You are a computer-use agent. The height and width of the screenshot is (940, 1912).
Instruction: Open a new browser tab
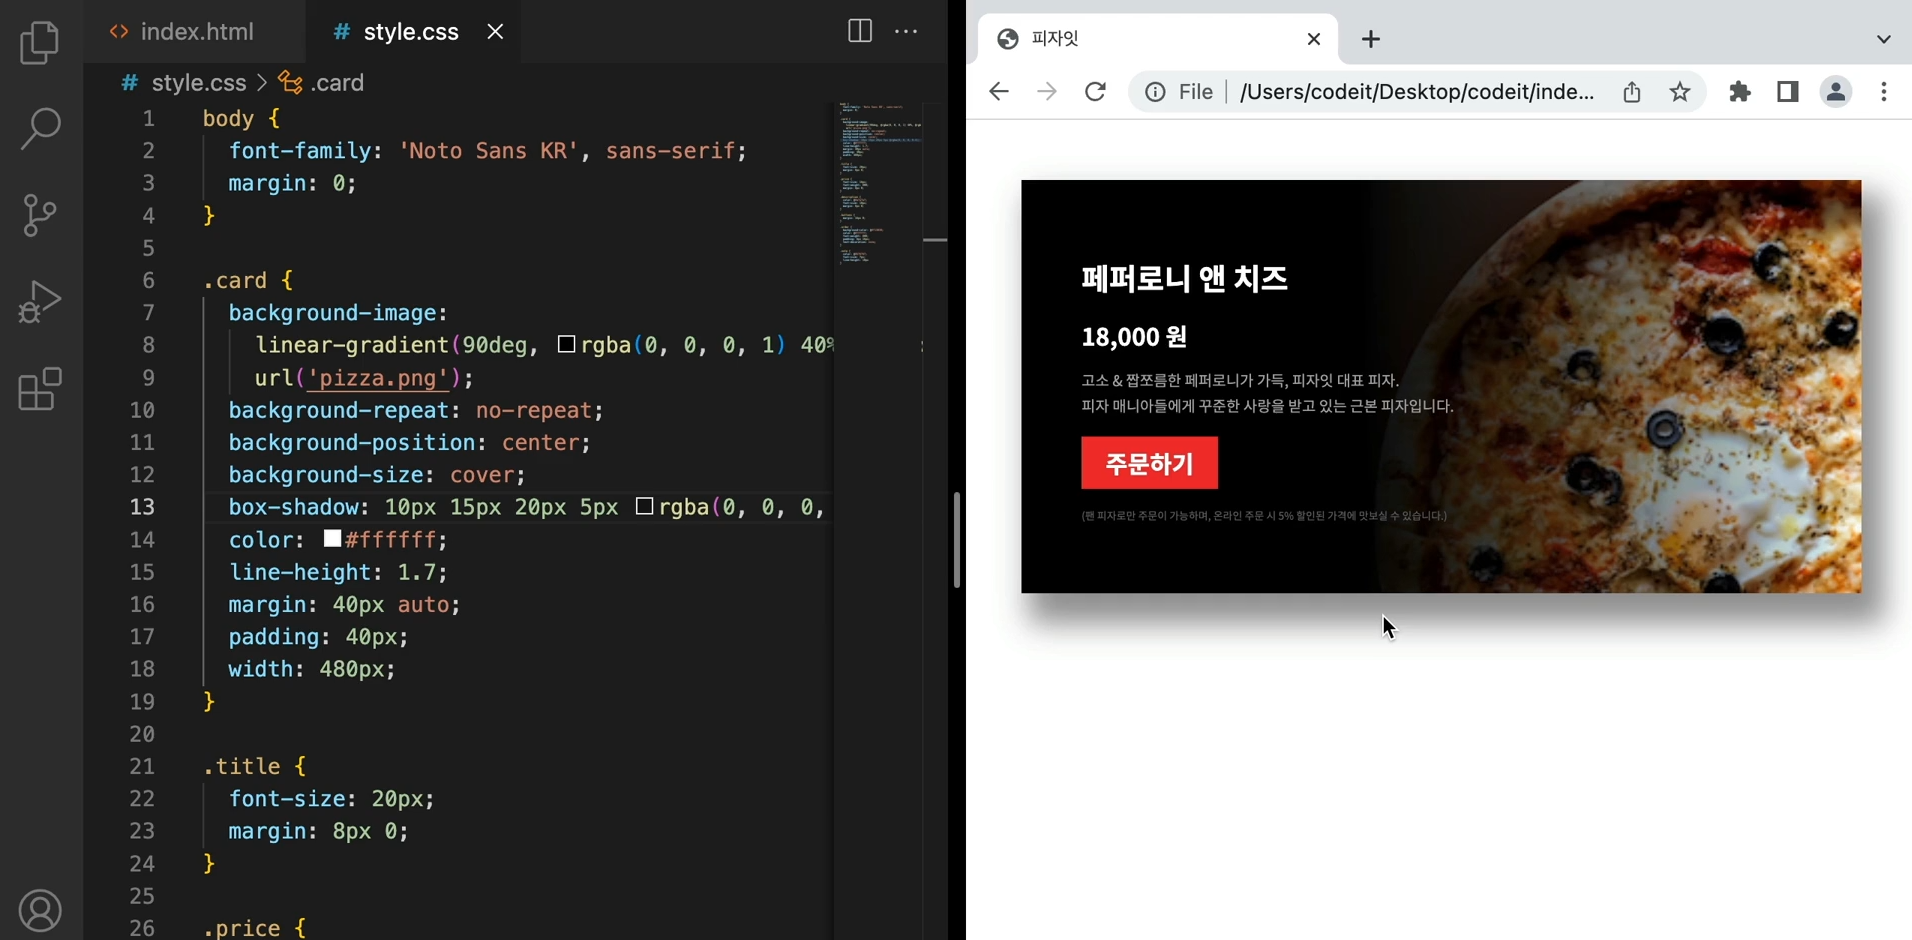pos(1371,39)
